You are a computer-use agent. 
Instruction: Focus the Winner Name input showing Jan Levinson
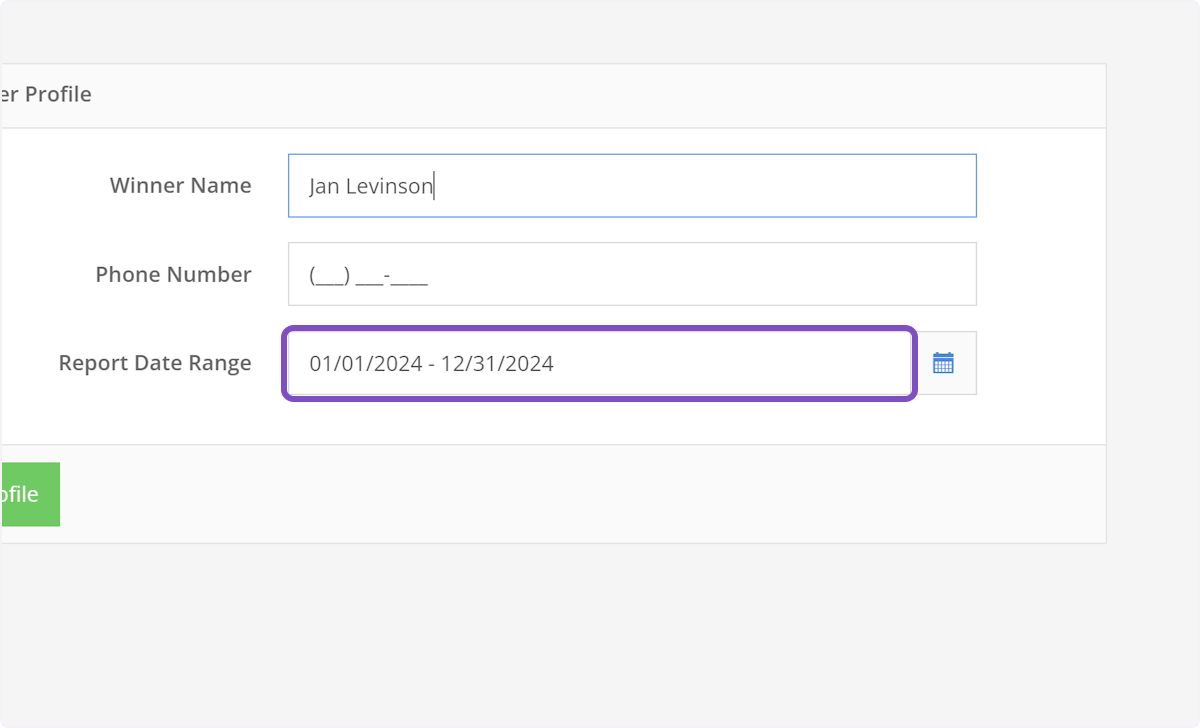click(630, 185)
